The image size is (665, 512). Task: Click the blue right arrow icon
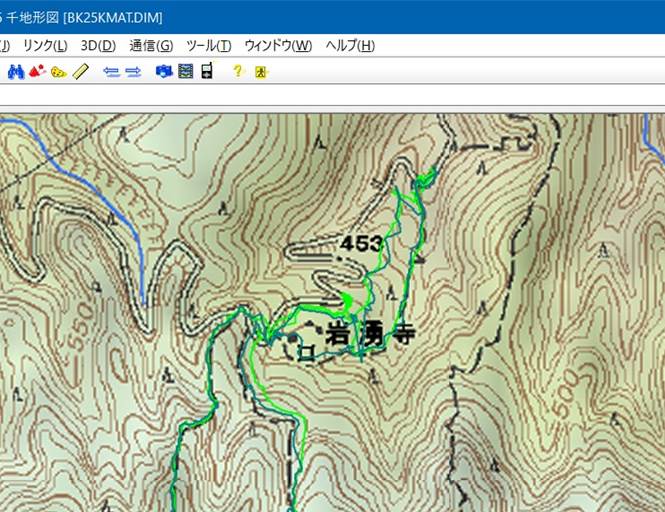133,72
